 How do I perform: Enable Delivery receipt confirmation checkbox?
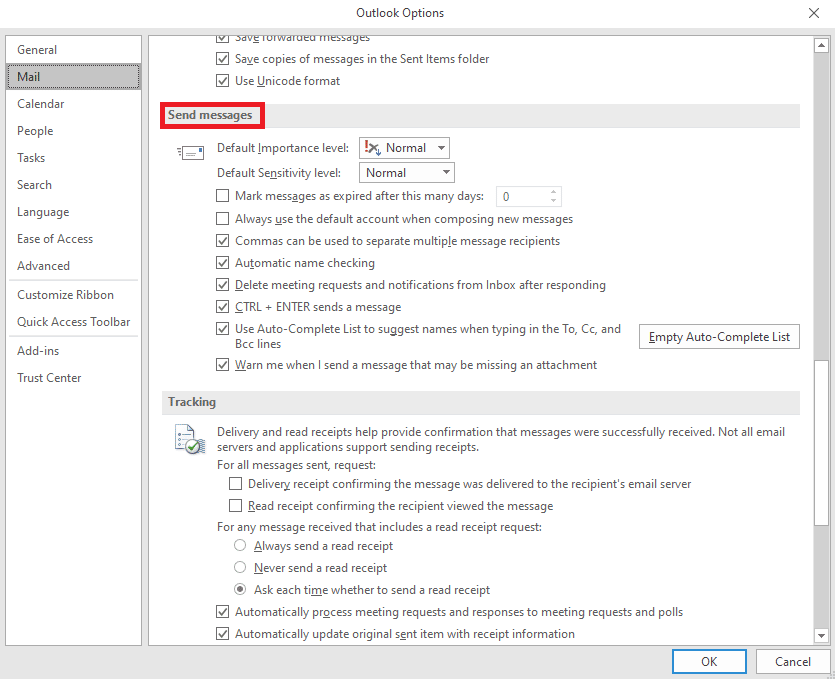pyautogui.click(x=235, y=484)
